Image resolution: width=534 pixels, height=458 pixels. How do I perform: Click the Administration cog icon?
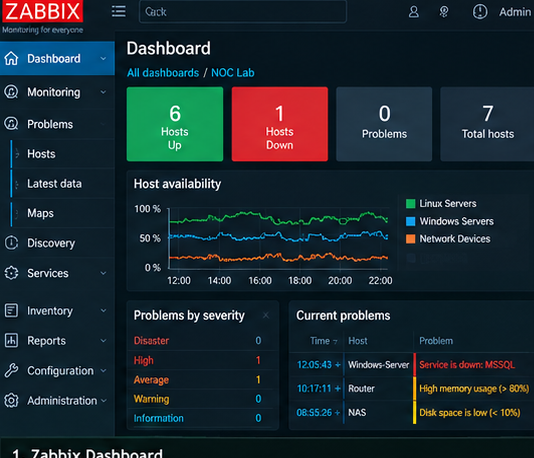11,400
